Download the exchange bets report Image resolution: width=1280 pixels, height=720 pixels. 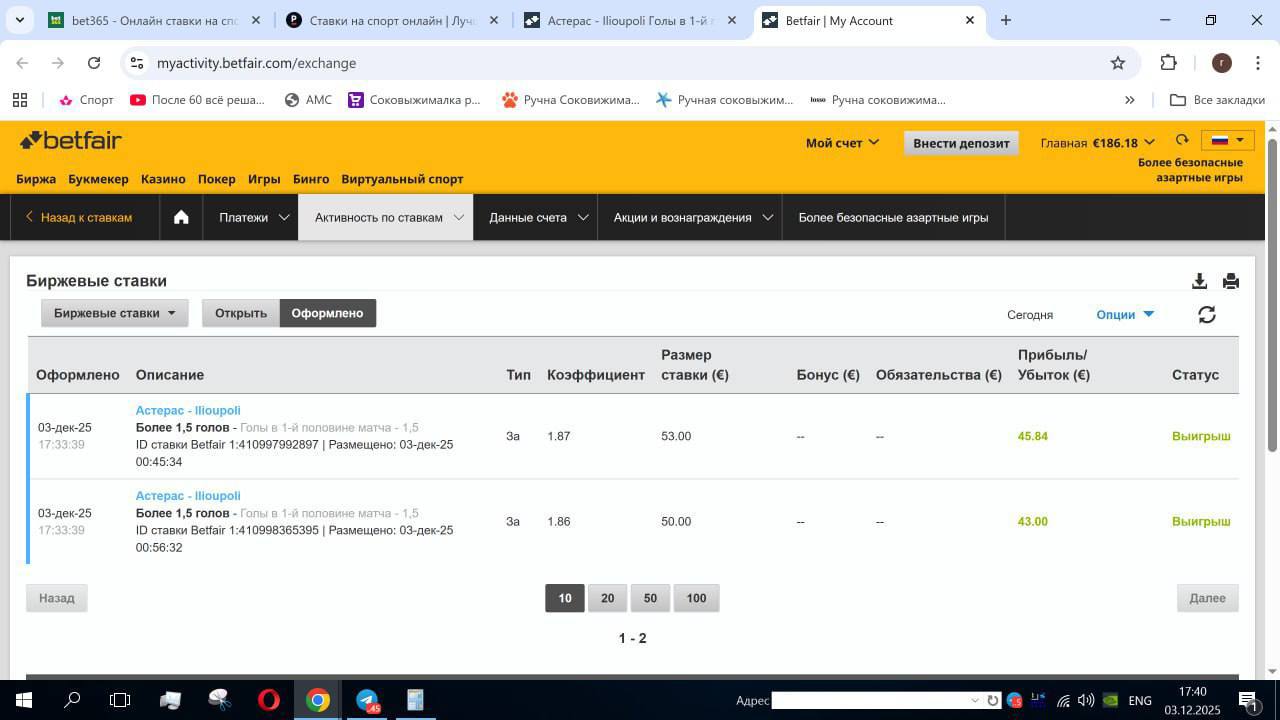point(1199,281)
